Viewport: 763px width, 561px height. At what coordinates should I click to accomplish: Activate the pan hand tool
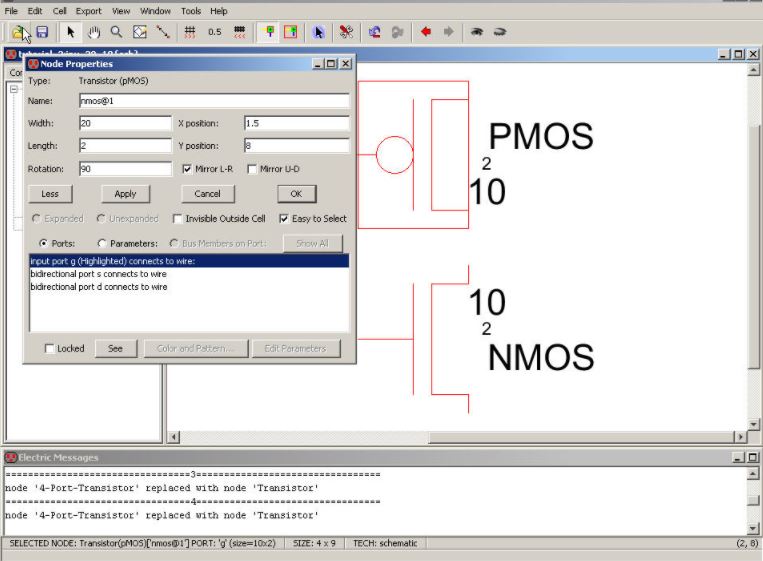click(95, 32)
